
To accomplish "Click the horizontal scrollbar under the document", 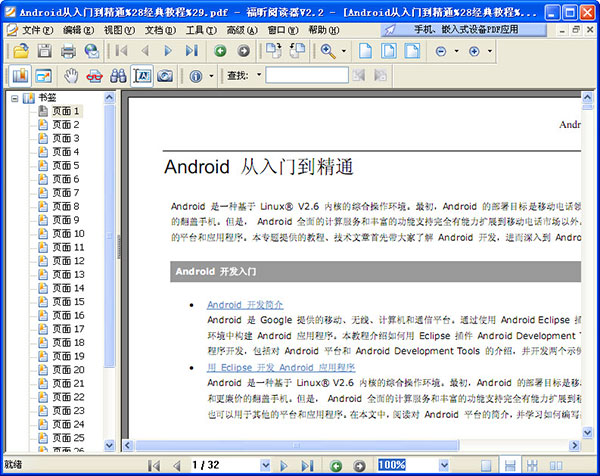I will 350,445.
